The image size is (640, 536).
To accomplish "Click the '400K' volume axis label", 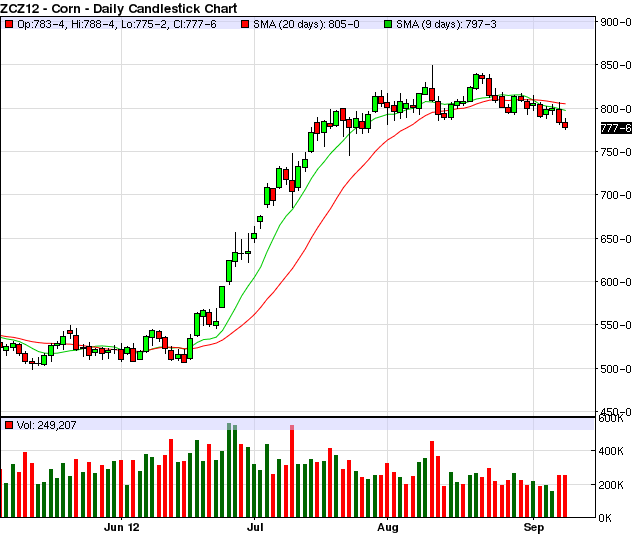I will (x=611, y=451).
